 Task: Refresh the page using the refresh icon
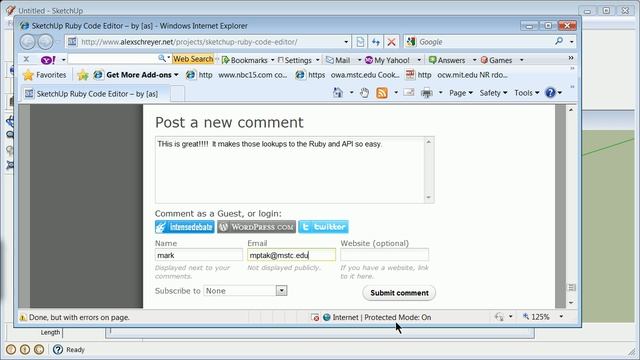click(x=376, y=42)
